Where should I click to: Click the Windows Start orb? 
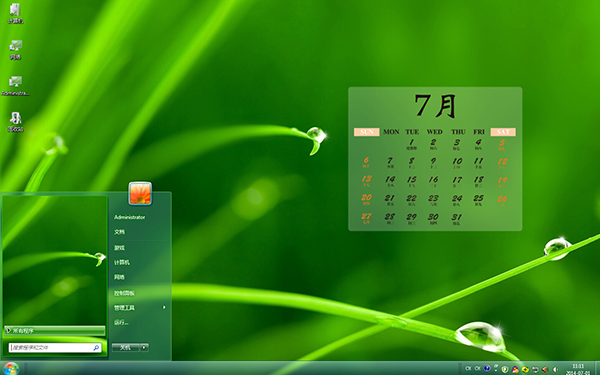click(11, 368)
